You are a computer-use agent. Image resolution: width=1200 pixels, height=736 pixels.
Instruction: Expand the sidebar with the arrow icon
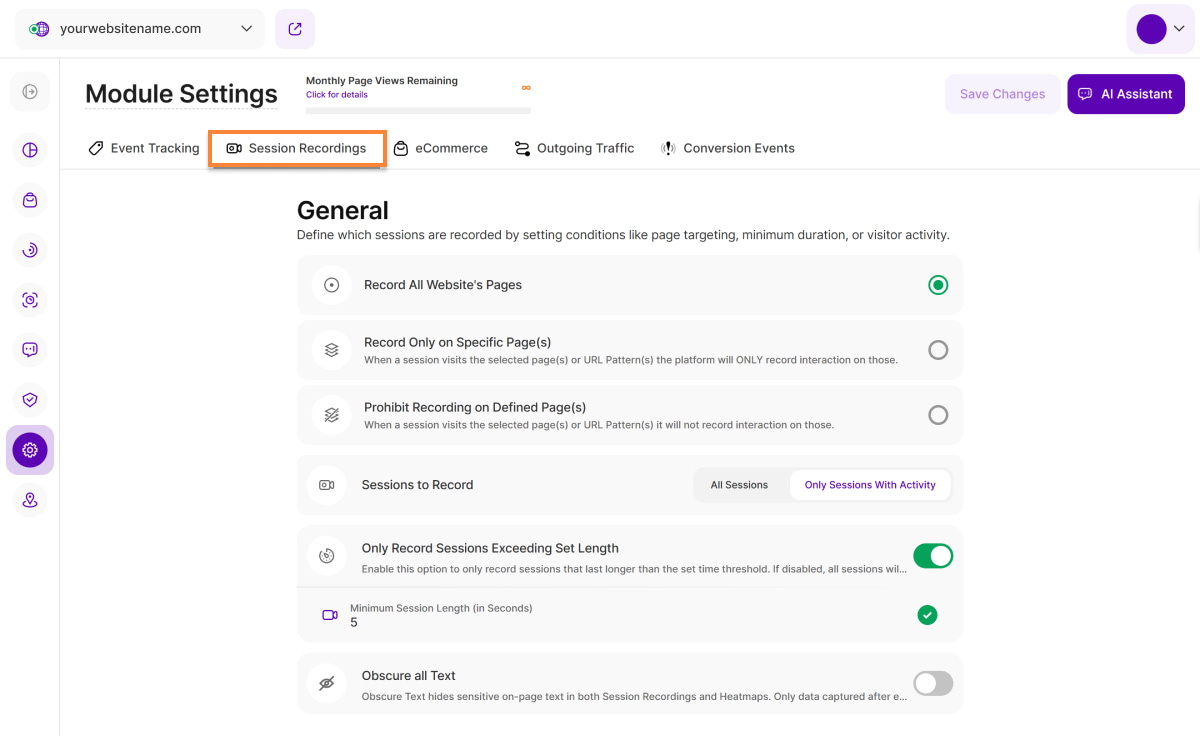click(x=30, y=92)
